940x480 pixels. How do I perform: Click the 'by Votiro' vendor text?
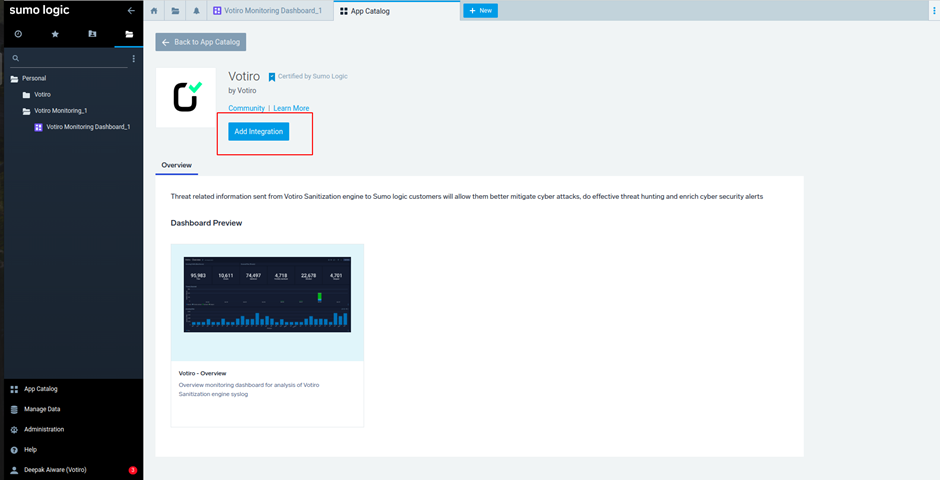(242, 90)
